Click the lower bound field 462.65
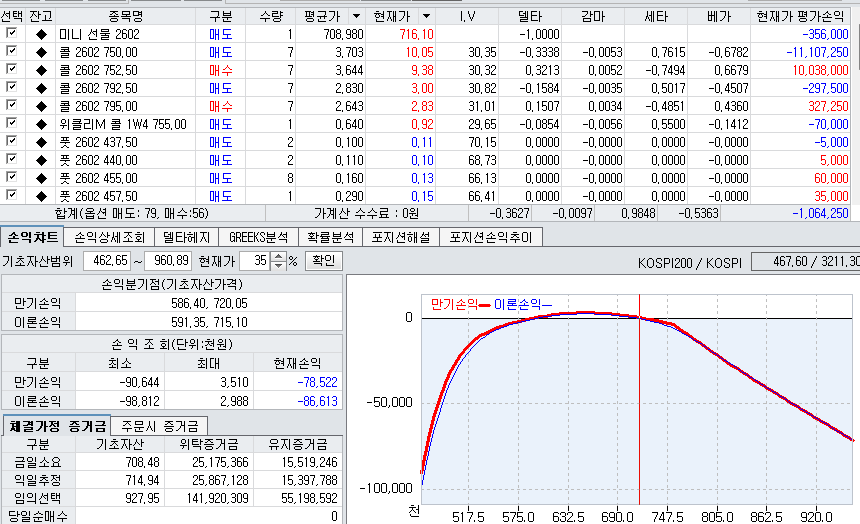This screenshot has width=860, height=524. click(x=107, y=261)
